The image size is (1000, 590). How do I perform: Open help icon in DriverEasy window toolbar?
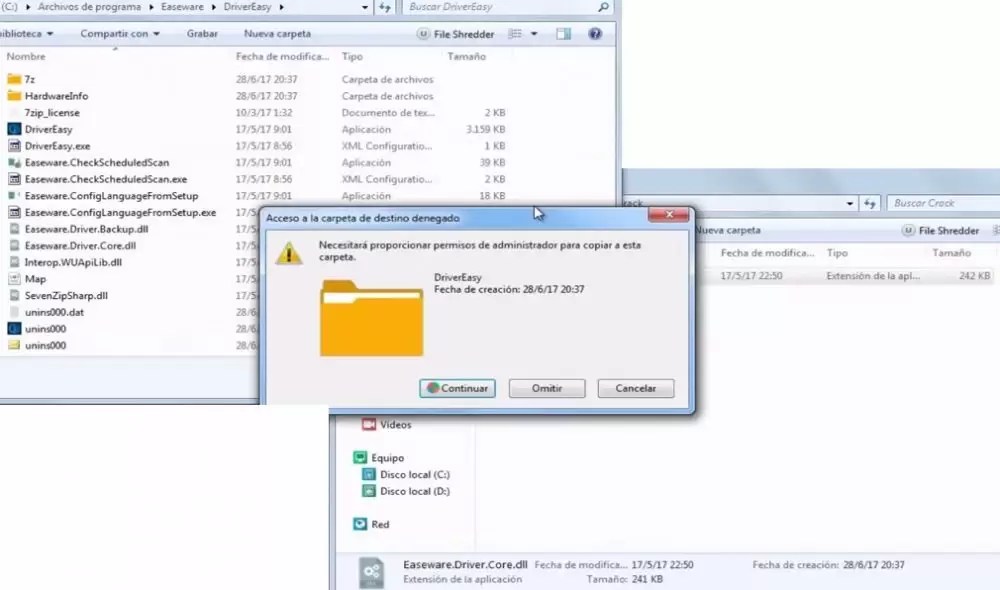[x=595, y=34]
